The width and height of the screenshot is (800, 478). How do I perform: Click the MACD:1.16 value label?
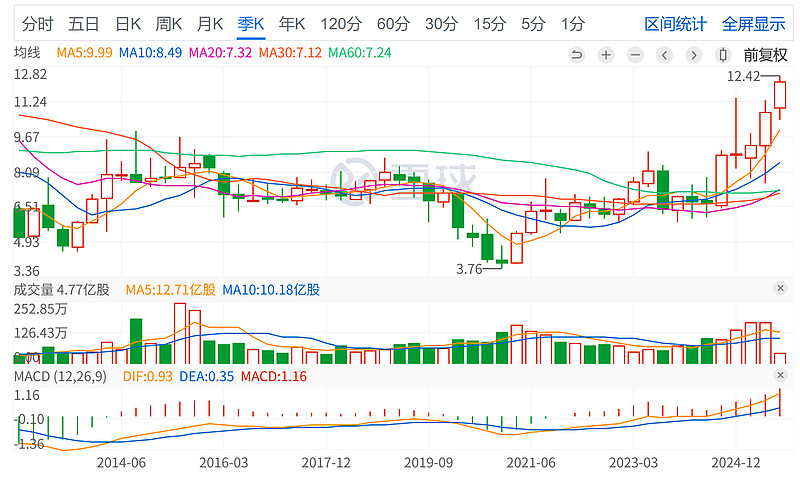click(x=273, y=376)
